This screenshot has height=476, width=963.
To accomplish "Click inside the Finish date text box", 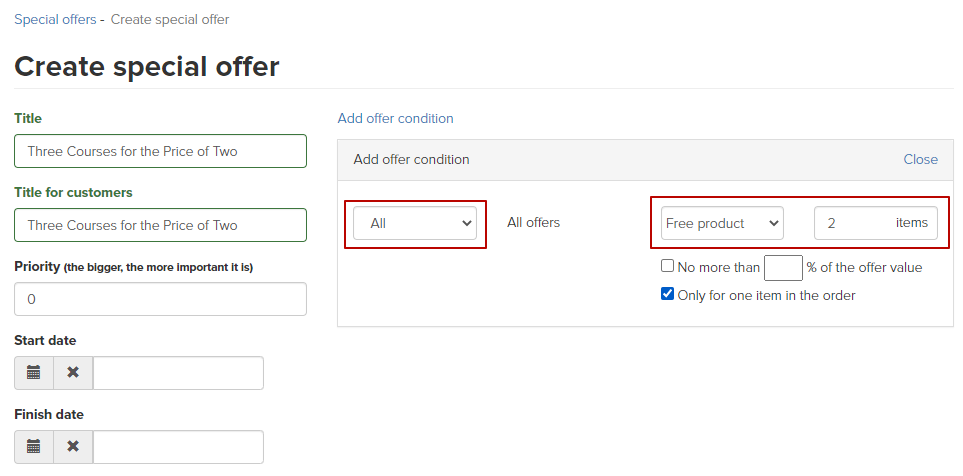I will tap(178, 447).
